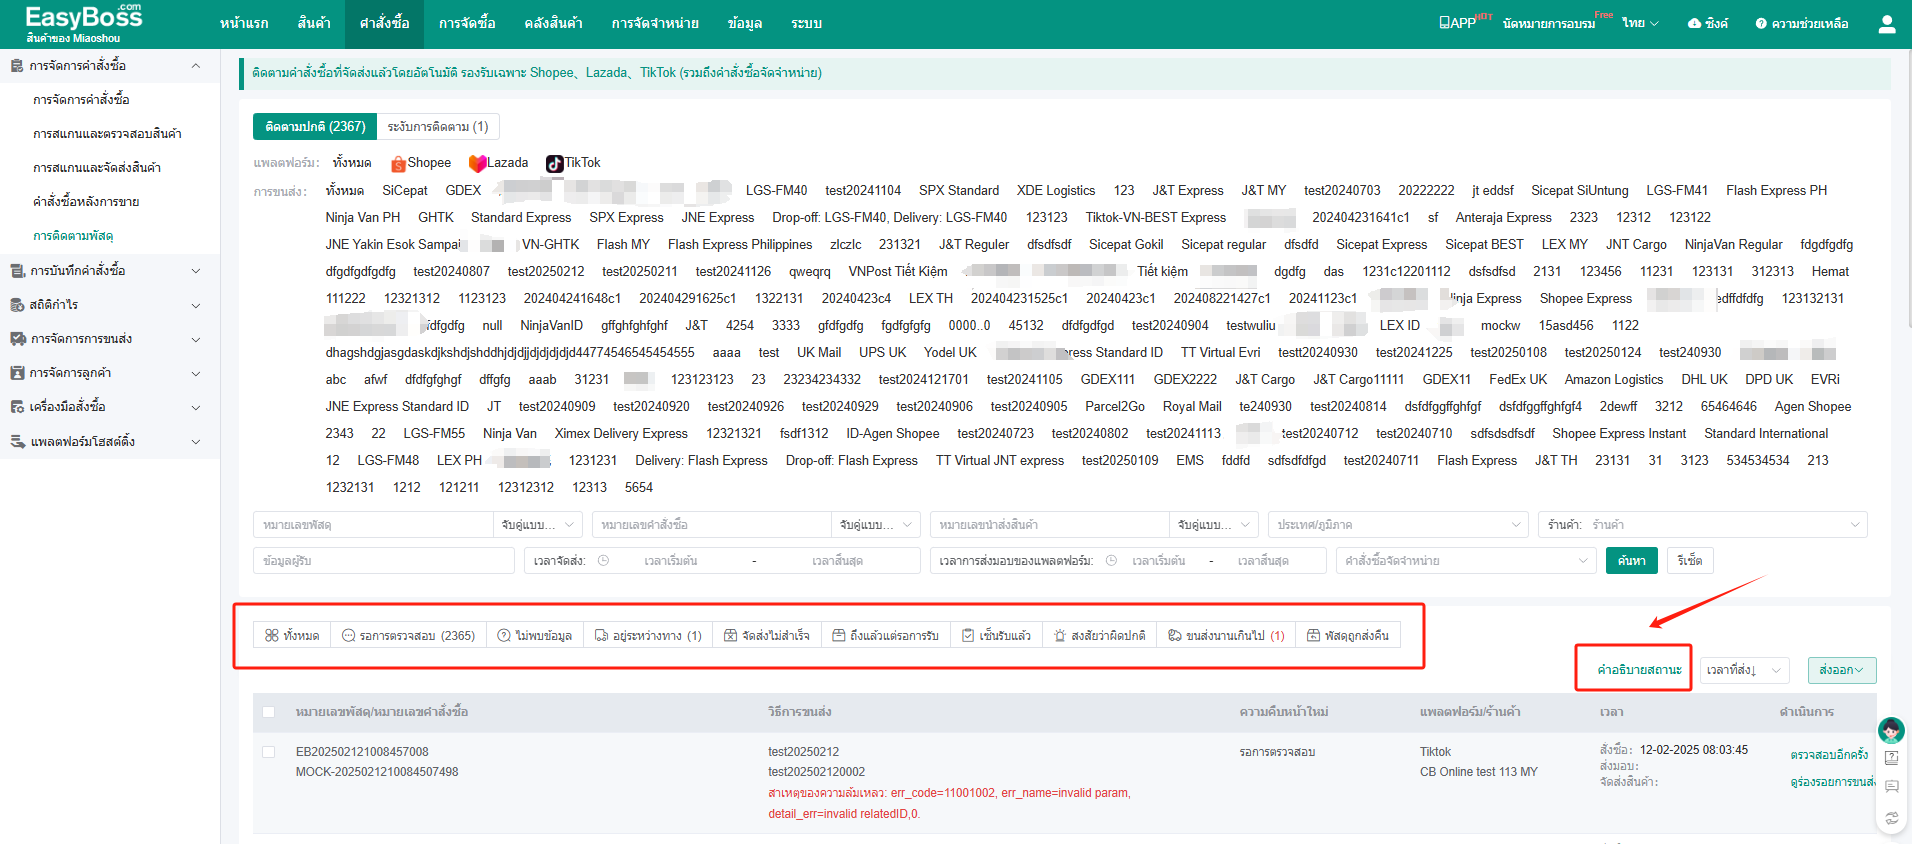Click การจัดการลูกค้า sidebar icon

[17, 373]
